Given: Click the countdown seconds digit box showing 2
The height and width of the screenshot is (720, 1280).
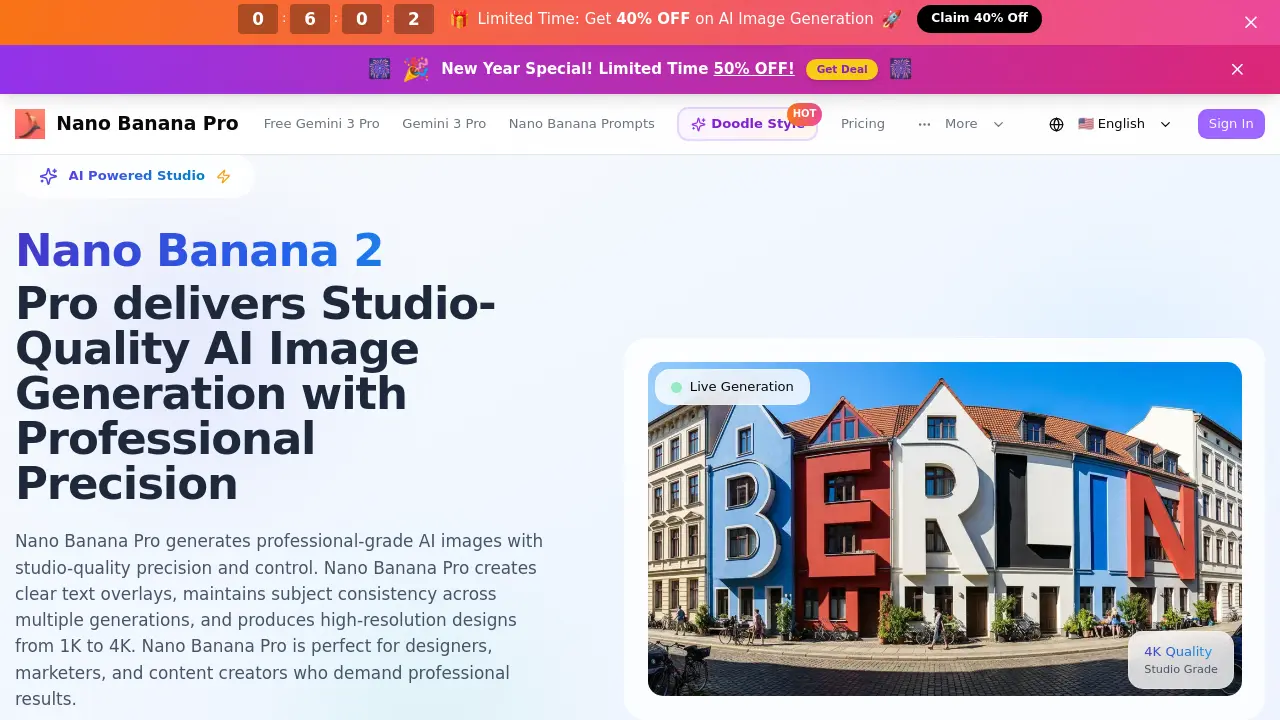Looking at the screenshot, I should 414,19.
